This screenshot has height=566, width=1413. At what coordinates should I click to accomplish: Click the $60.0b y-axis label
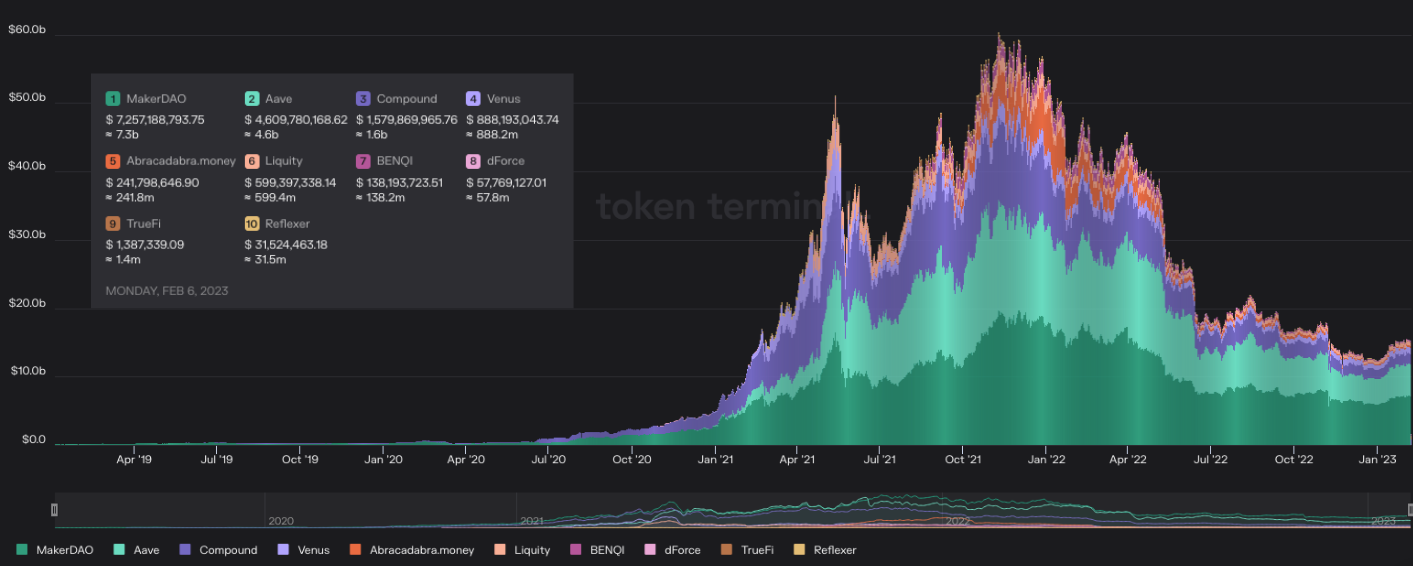tap(27, 30)
